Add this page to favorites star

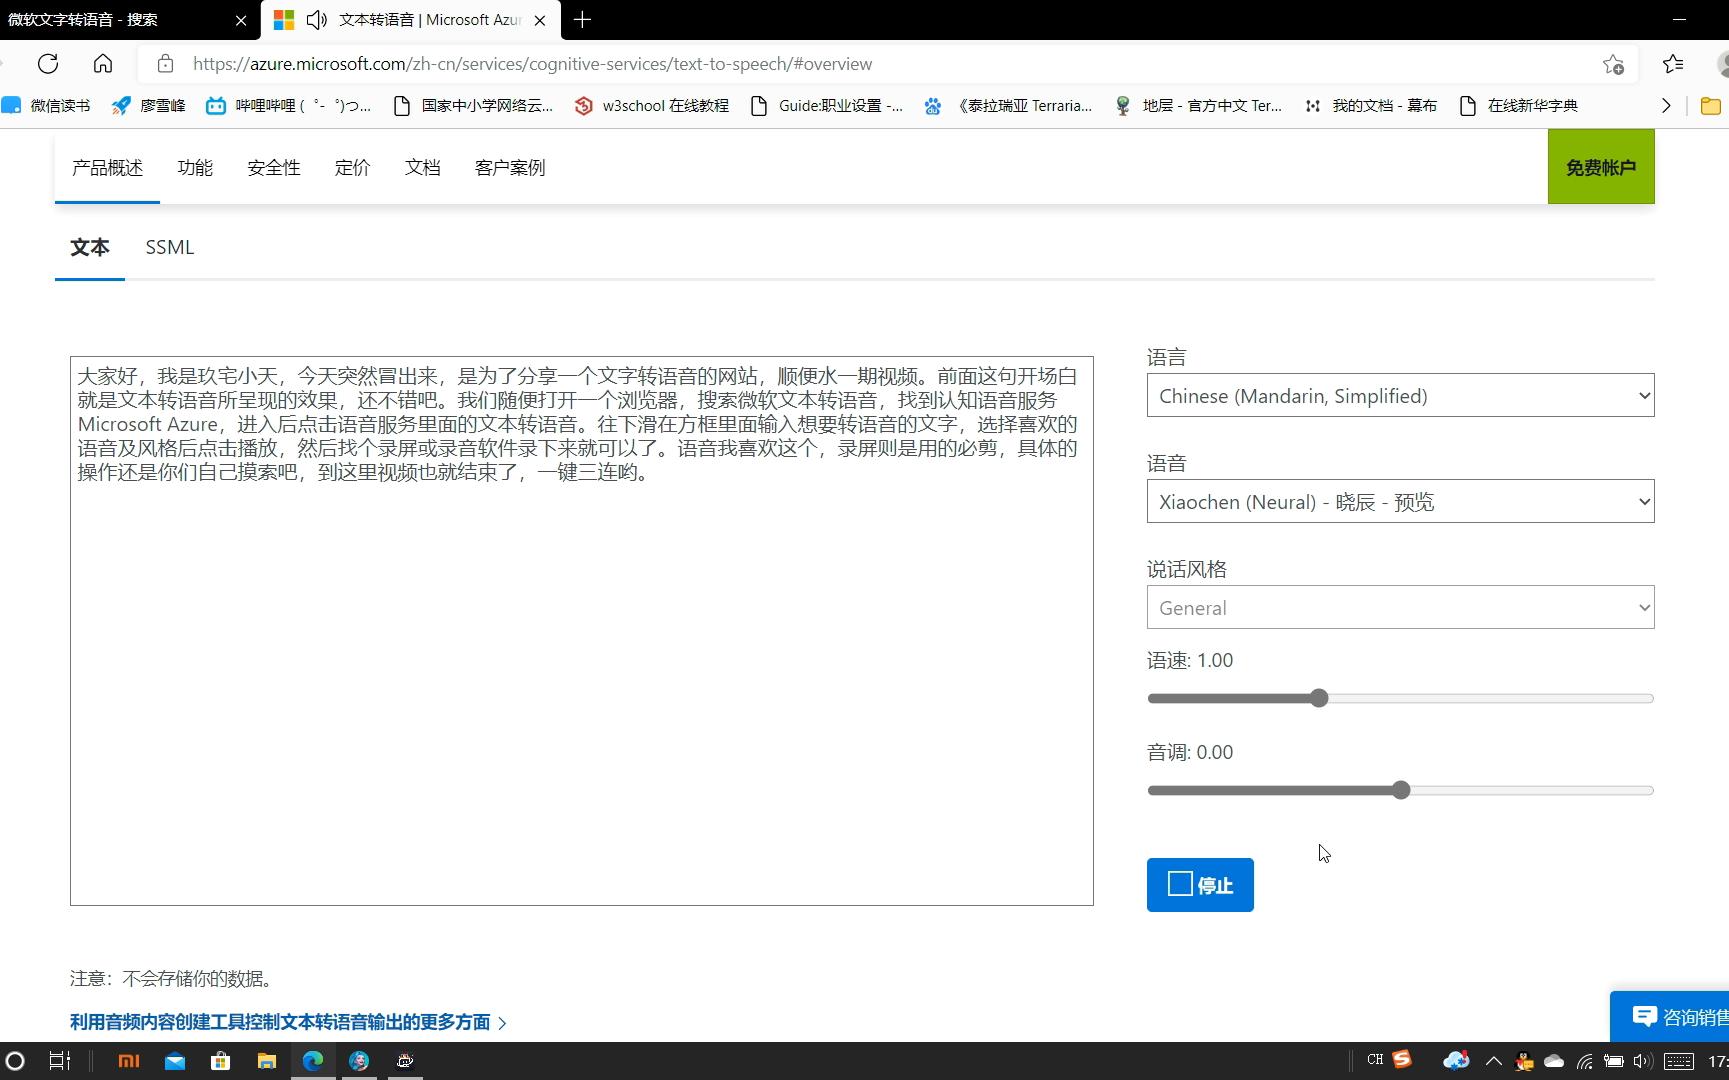1613,64
